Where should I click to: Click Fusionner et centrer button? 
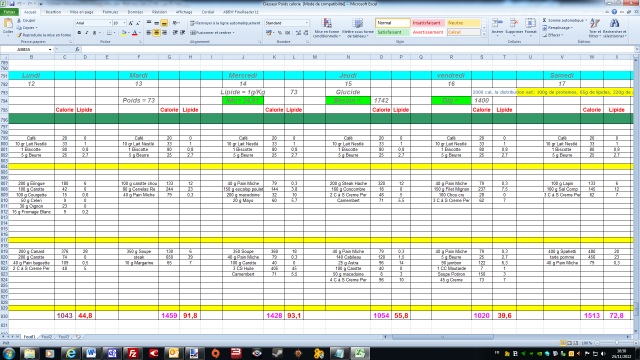pos(212,33)
